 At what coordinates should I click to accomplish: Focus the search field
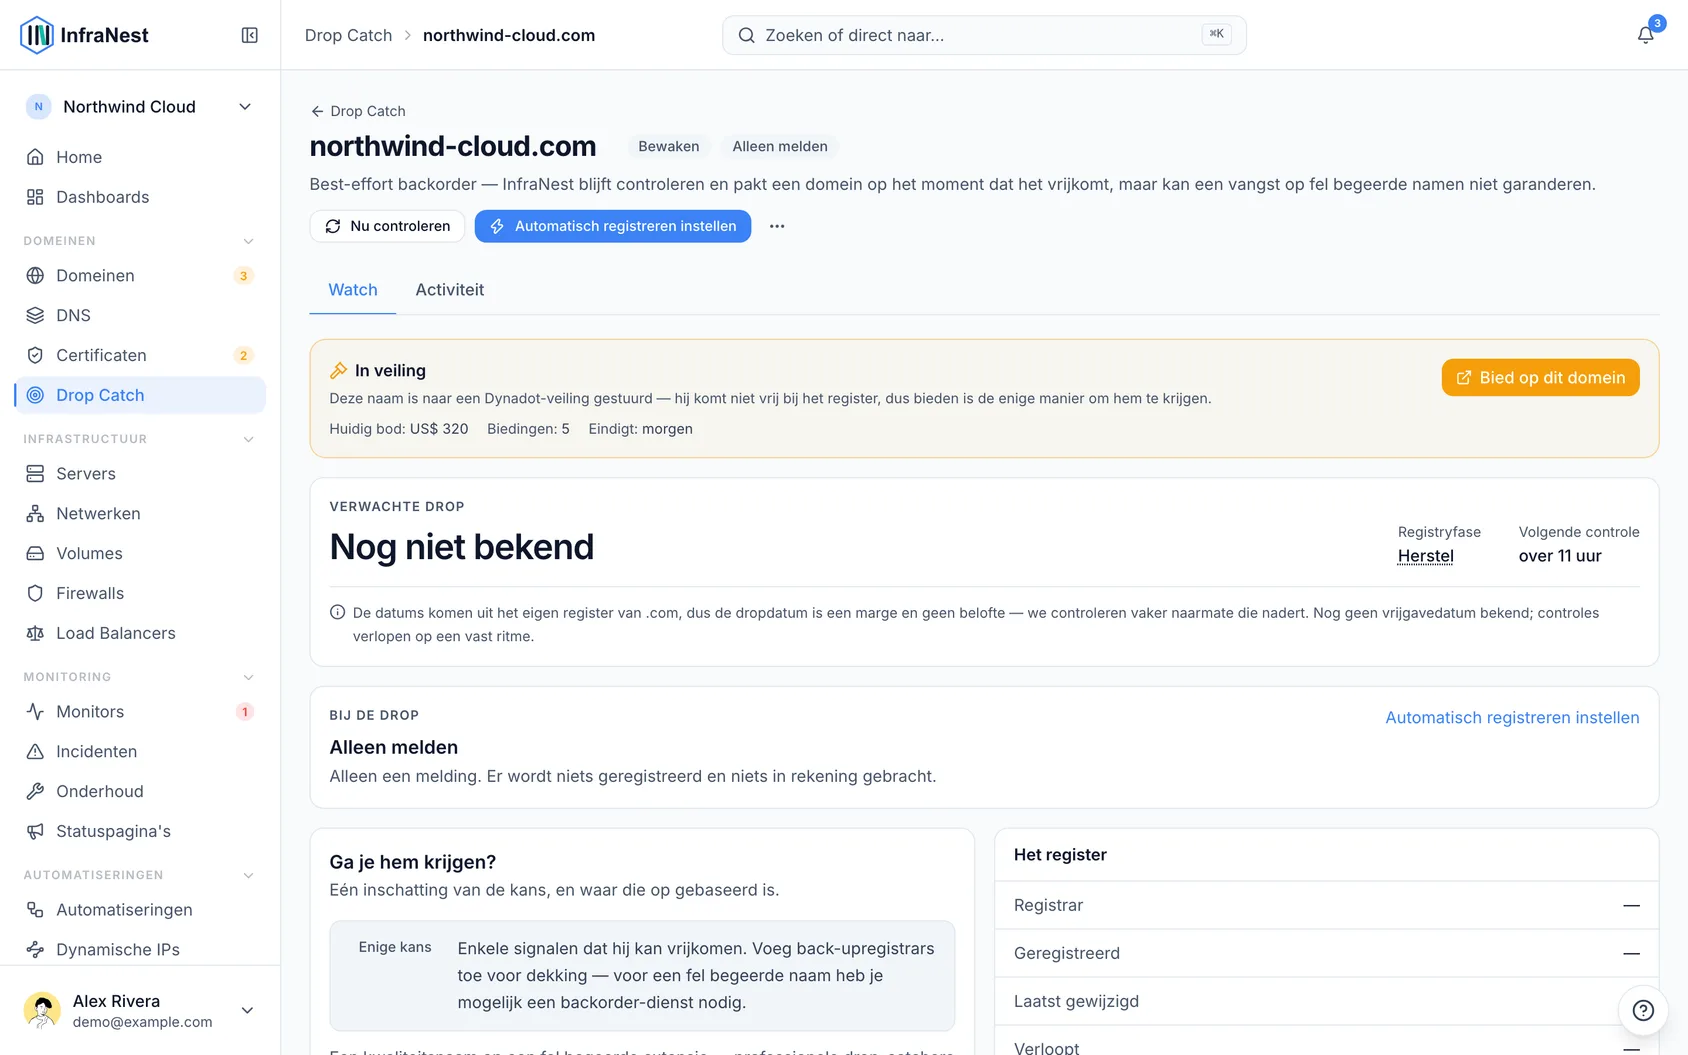pos(984,35)
